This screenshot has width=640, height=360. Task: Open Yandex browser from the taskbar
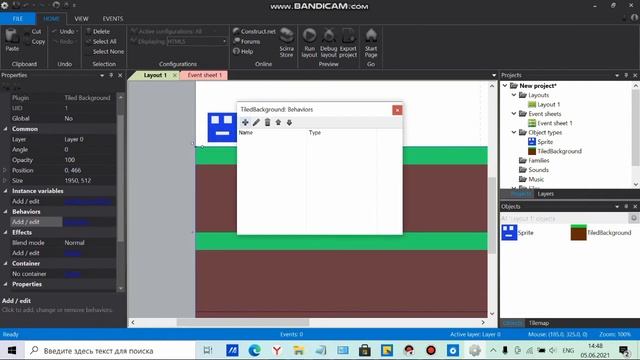(277, 350)
